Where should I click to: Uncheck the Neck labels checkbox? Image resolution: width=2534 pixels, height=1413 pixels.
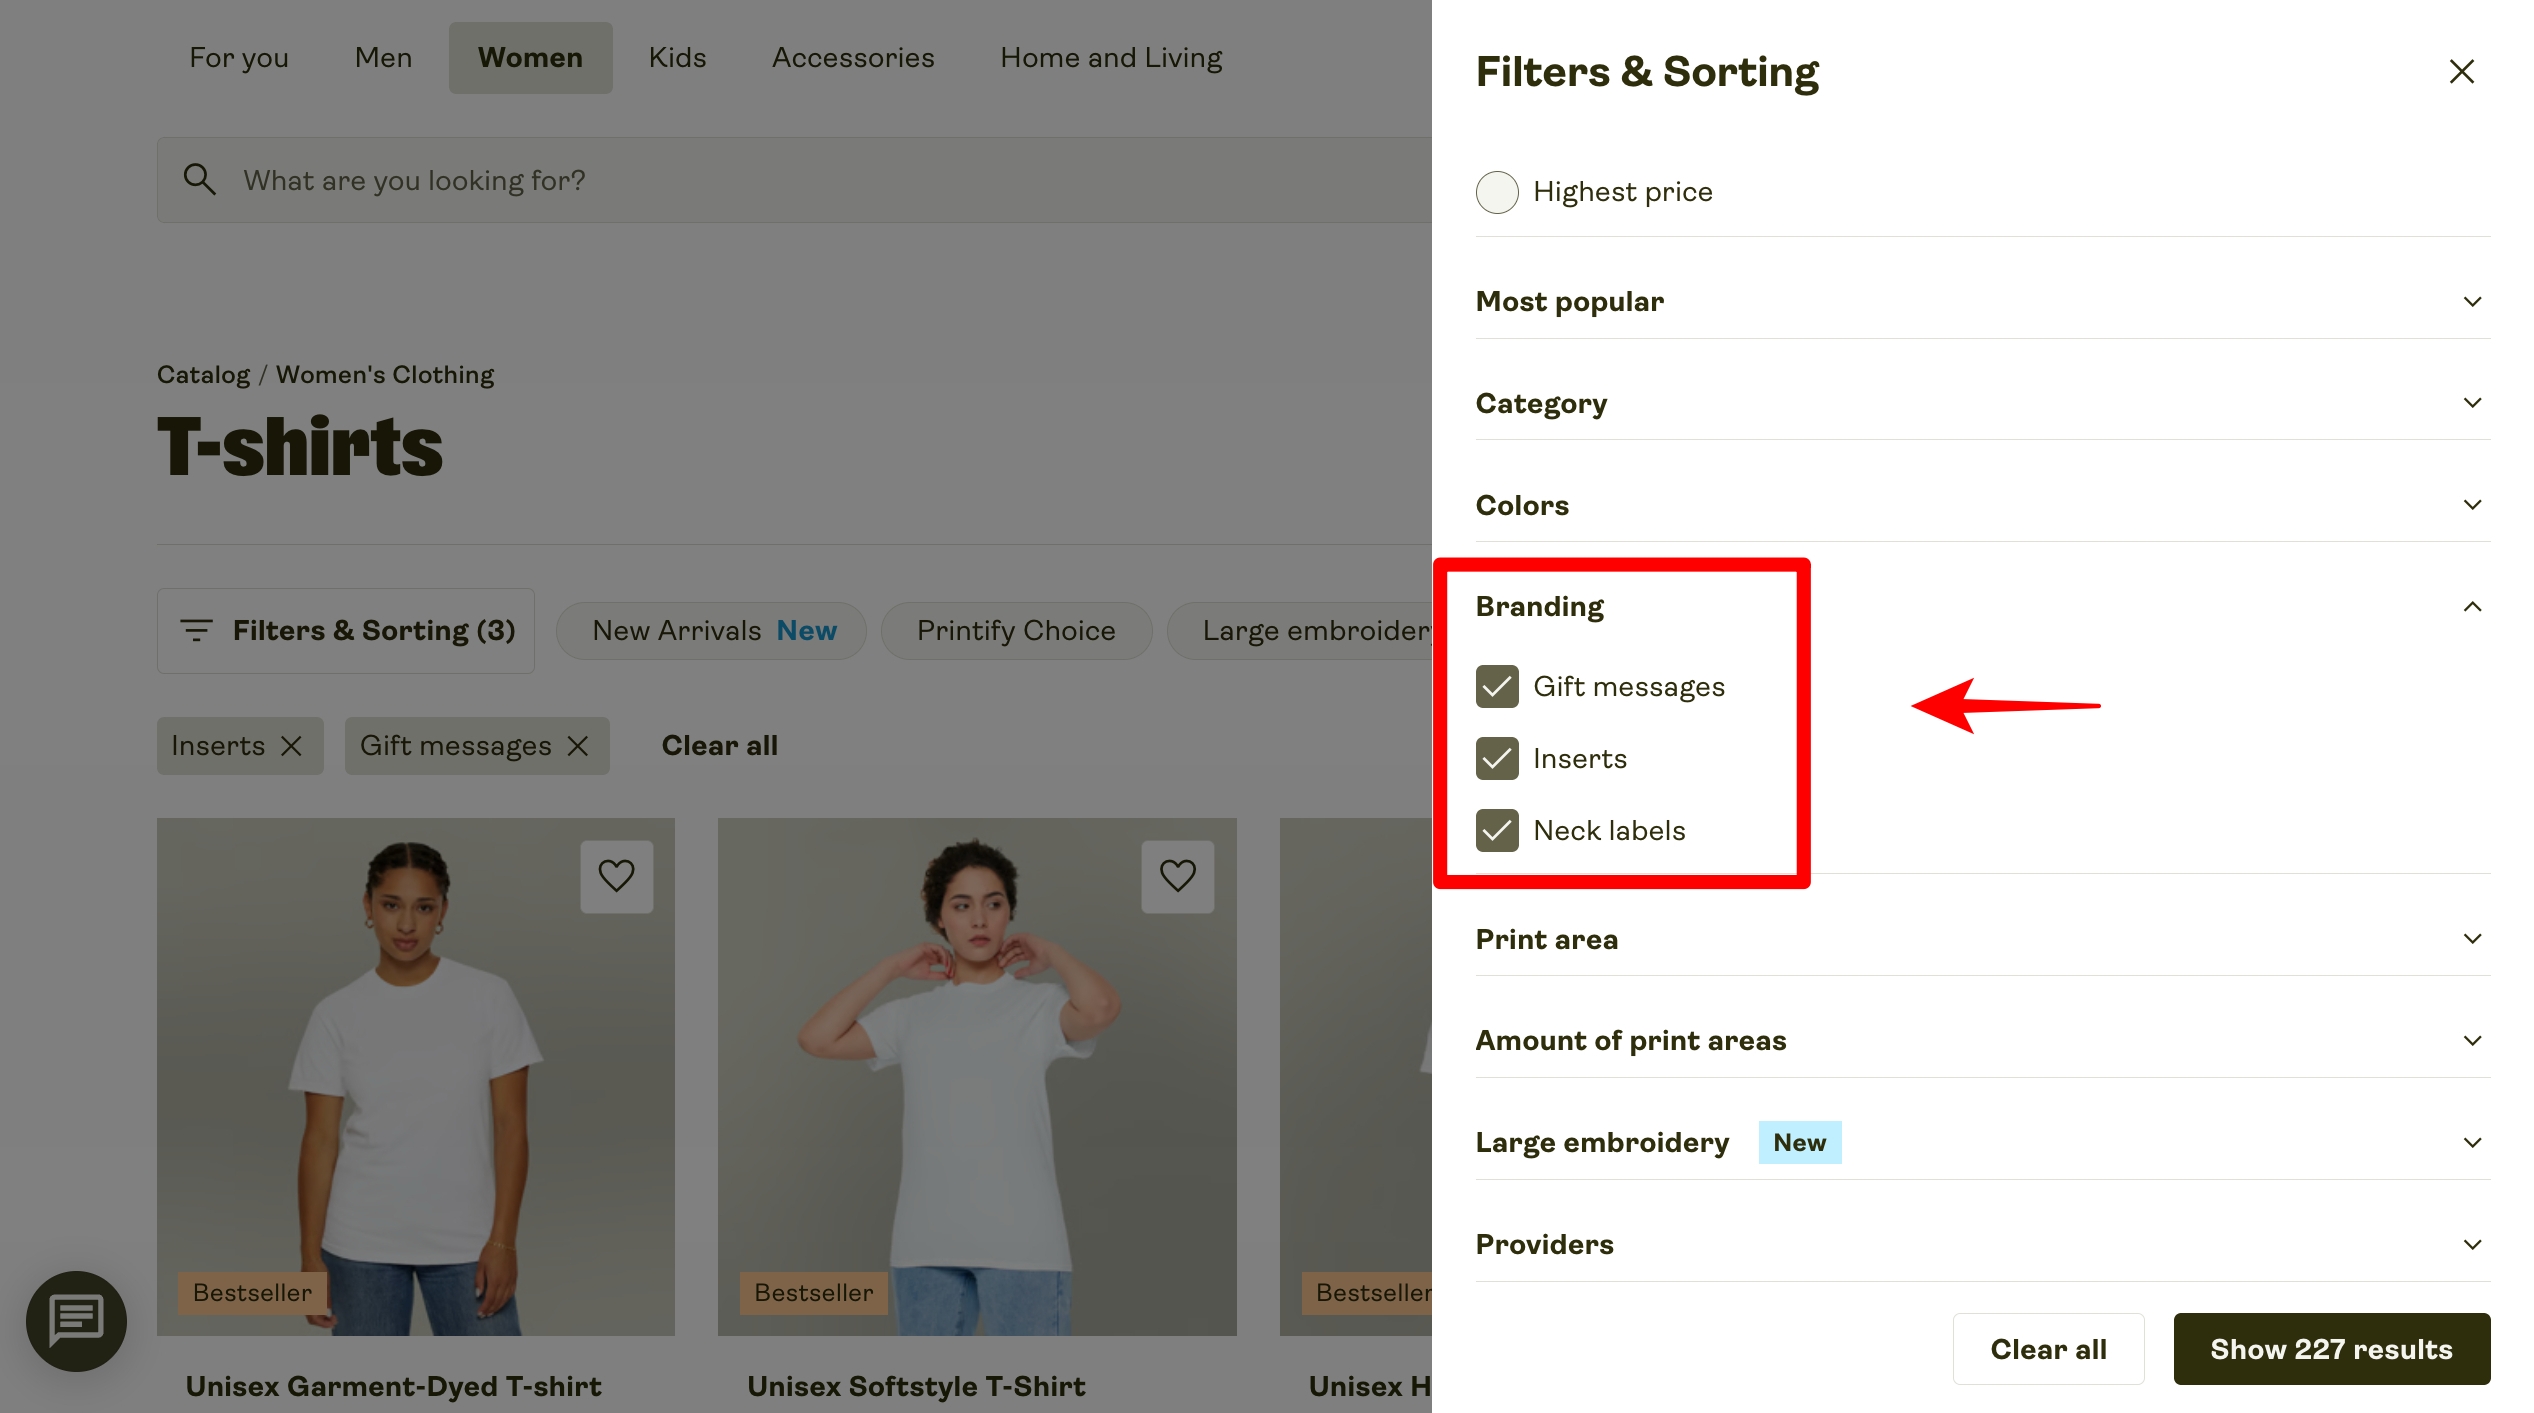pos(1497,831)
